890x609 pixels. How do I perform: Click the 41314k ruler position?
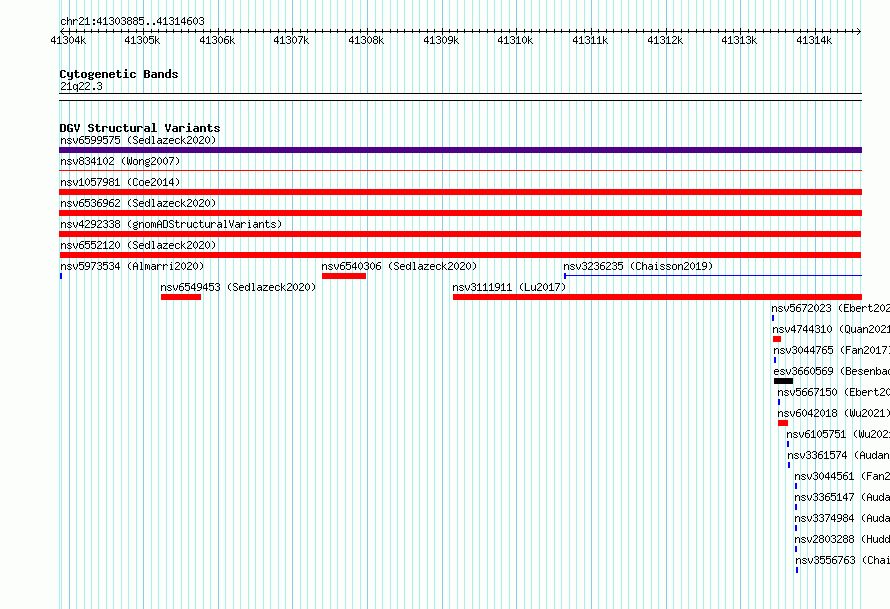point(814,40)
